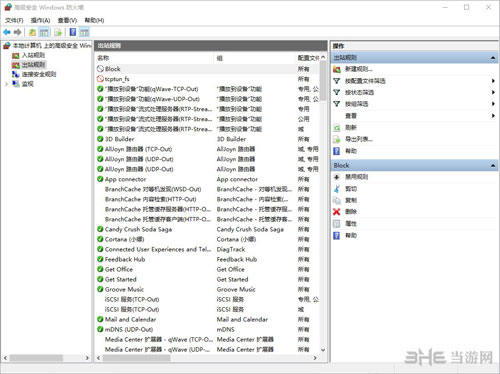Select the 监视 (Monitoring) tree item
500x374 pixels.
coord(28,84)
